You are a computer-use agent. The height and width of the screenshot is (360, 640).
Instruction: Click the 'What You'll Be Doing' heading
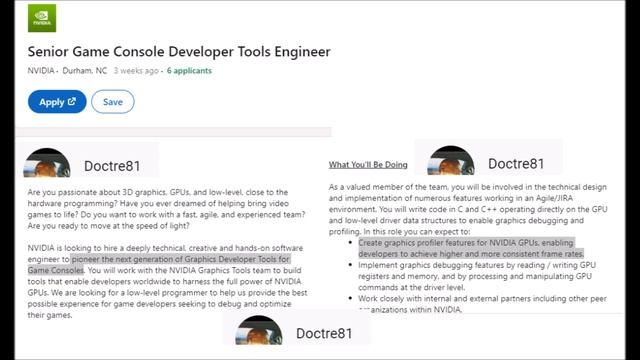[368, 164]
